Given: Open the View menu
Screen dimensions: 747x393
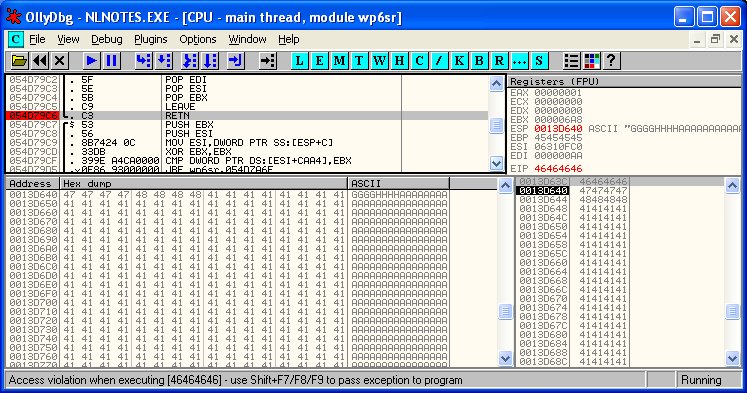Looking at the screenshot, I should [68, 39].
